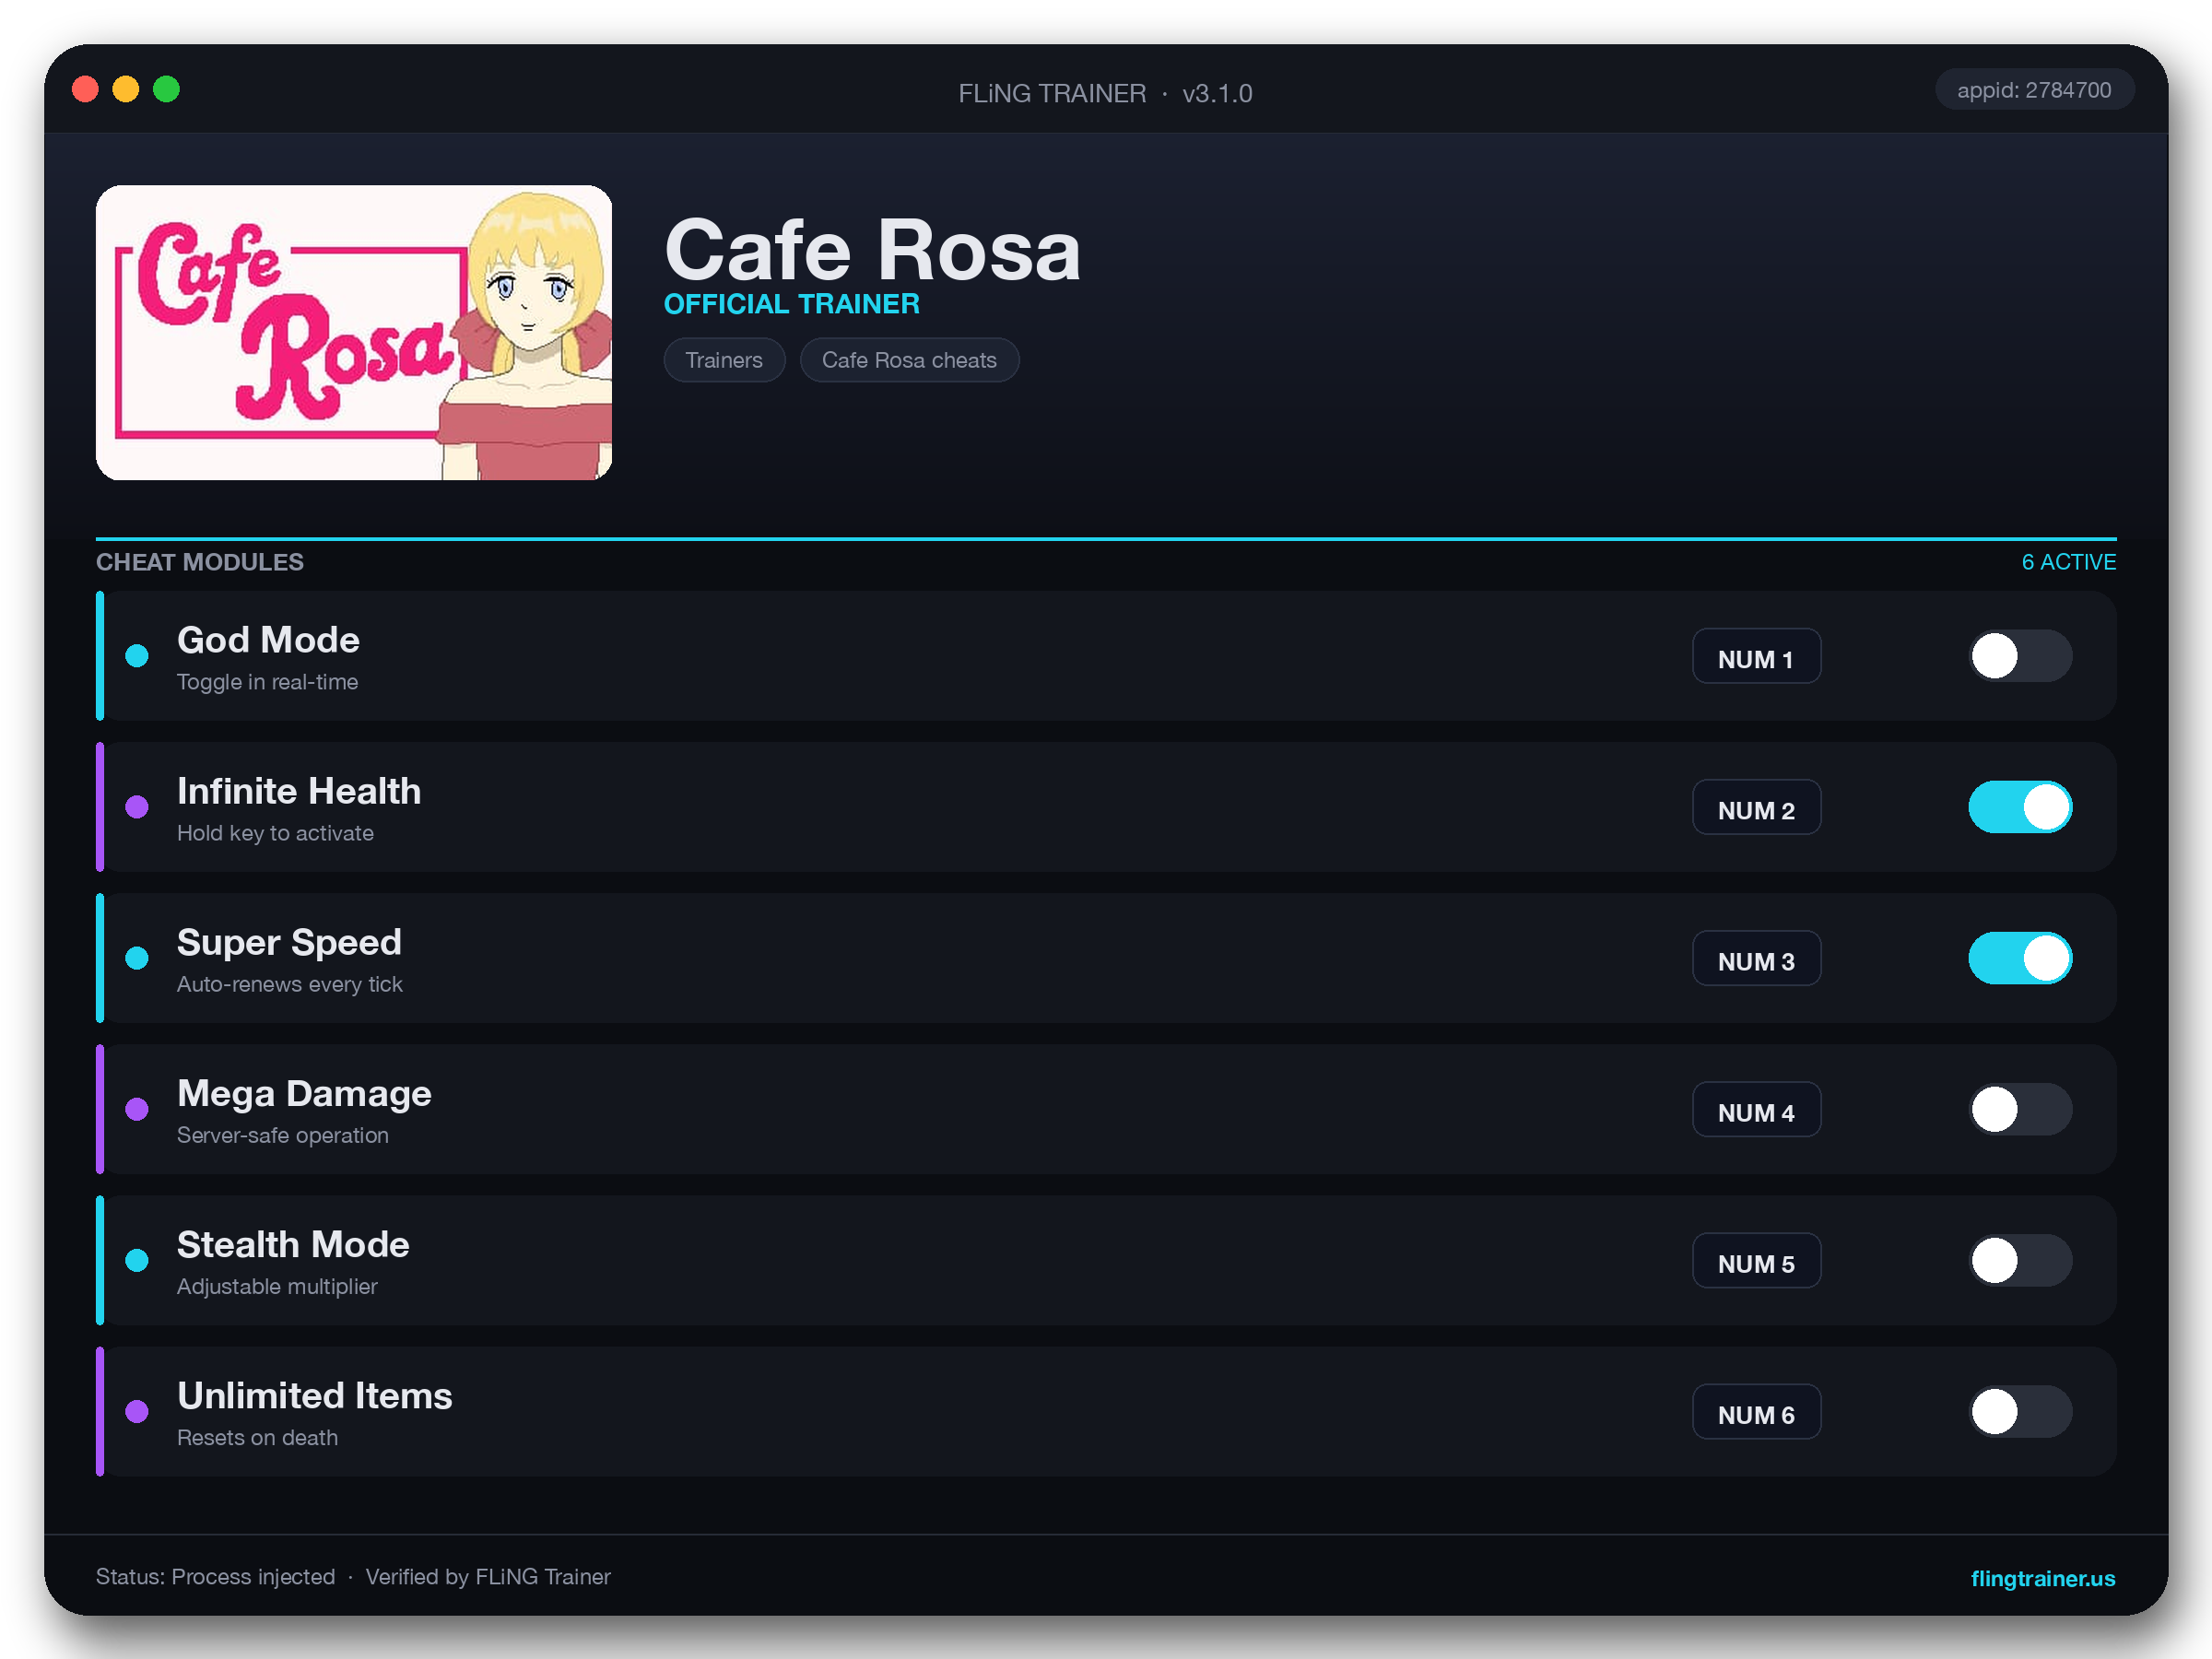Click 'Auto-renews every tick' description
This screenshot has height=1659, width=2212.
coord(289,984)
